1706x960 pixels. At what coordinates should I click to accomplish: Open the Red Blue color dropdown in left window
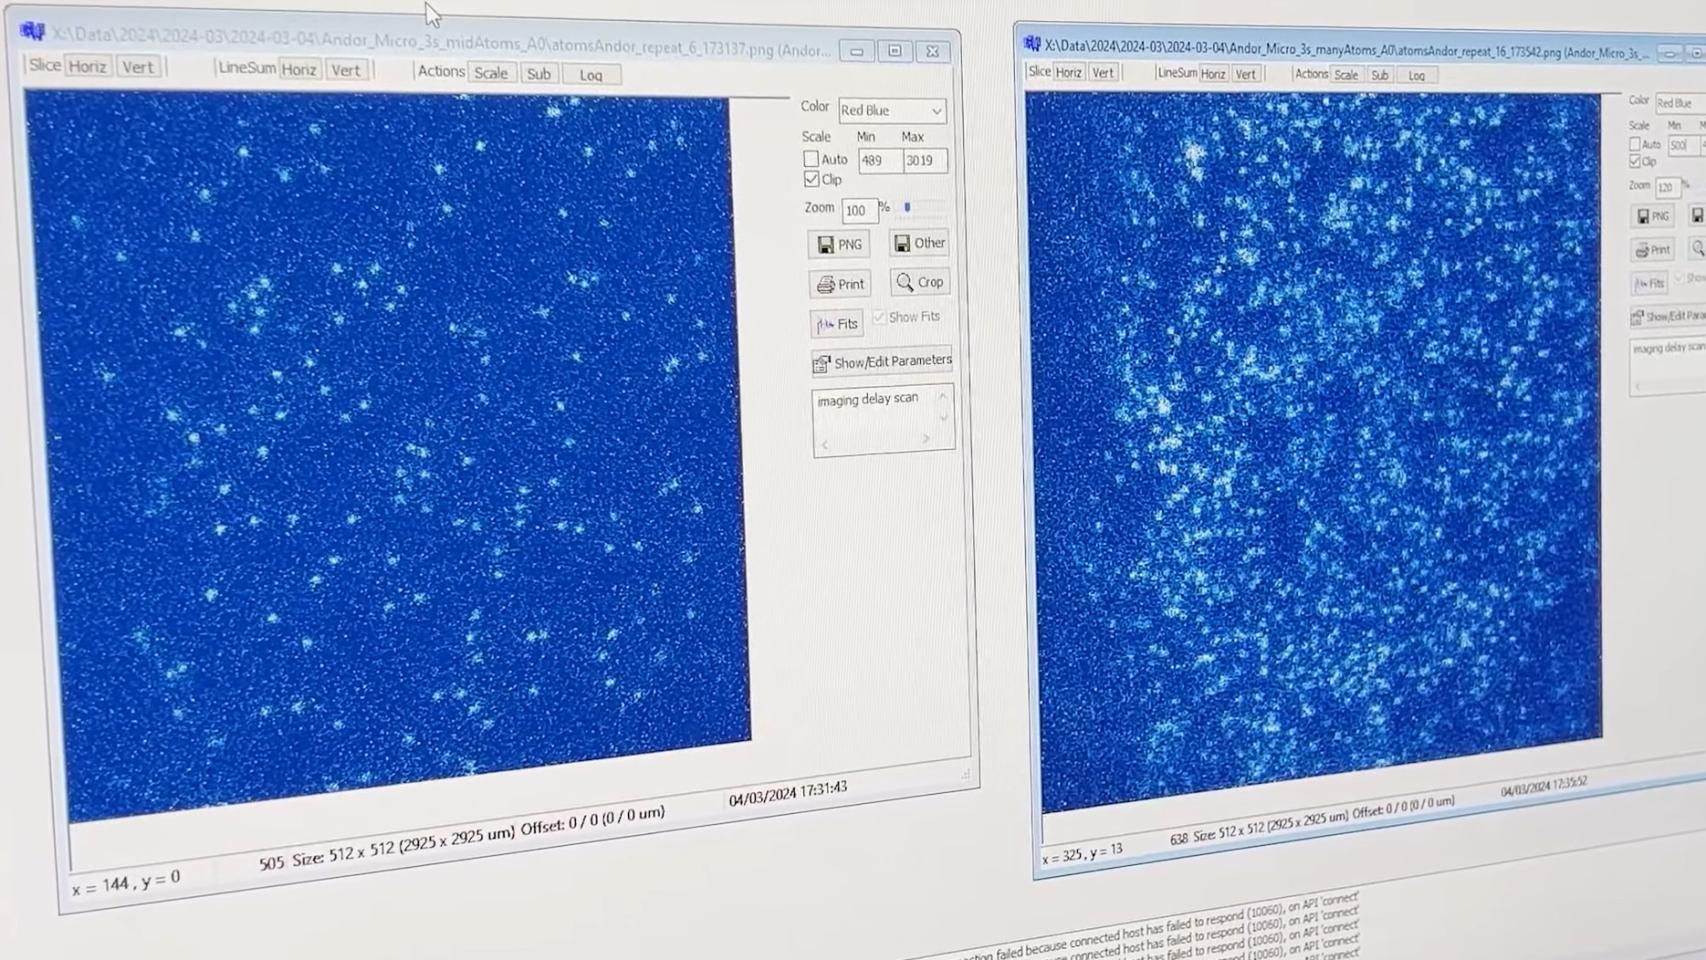pyautogui.click(x=891, y=110)
